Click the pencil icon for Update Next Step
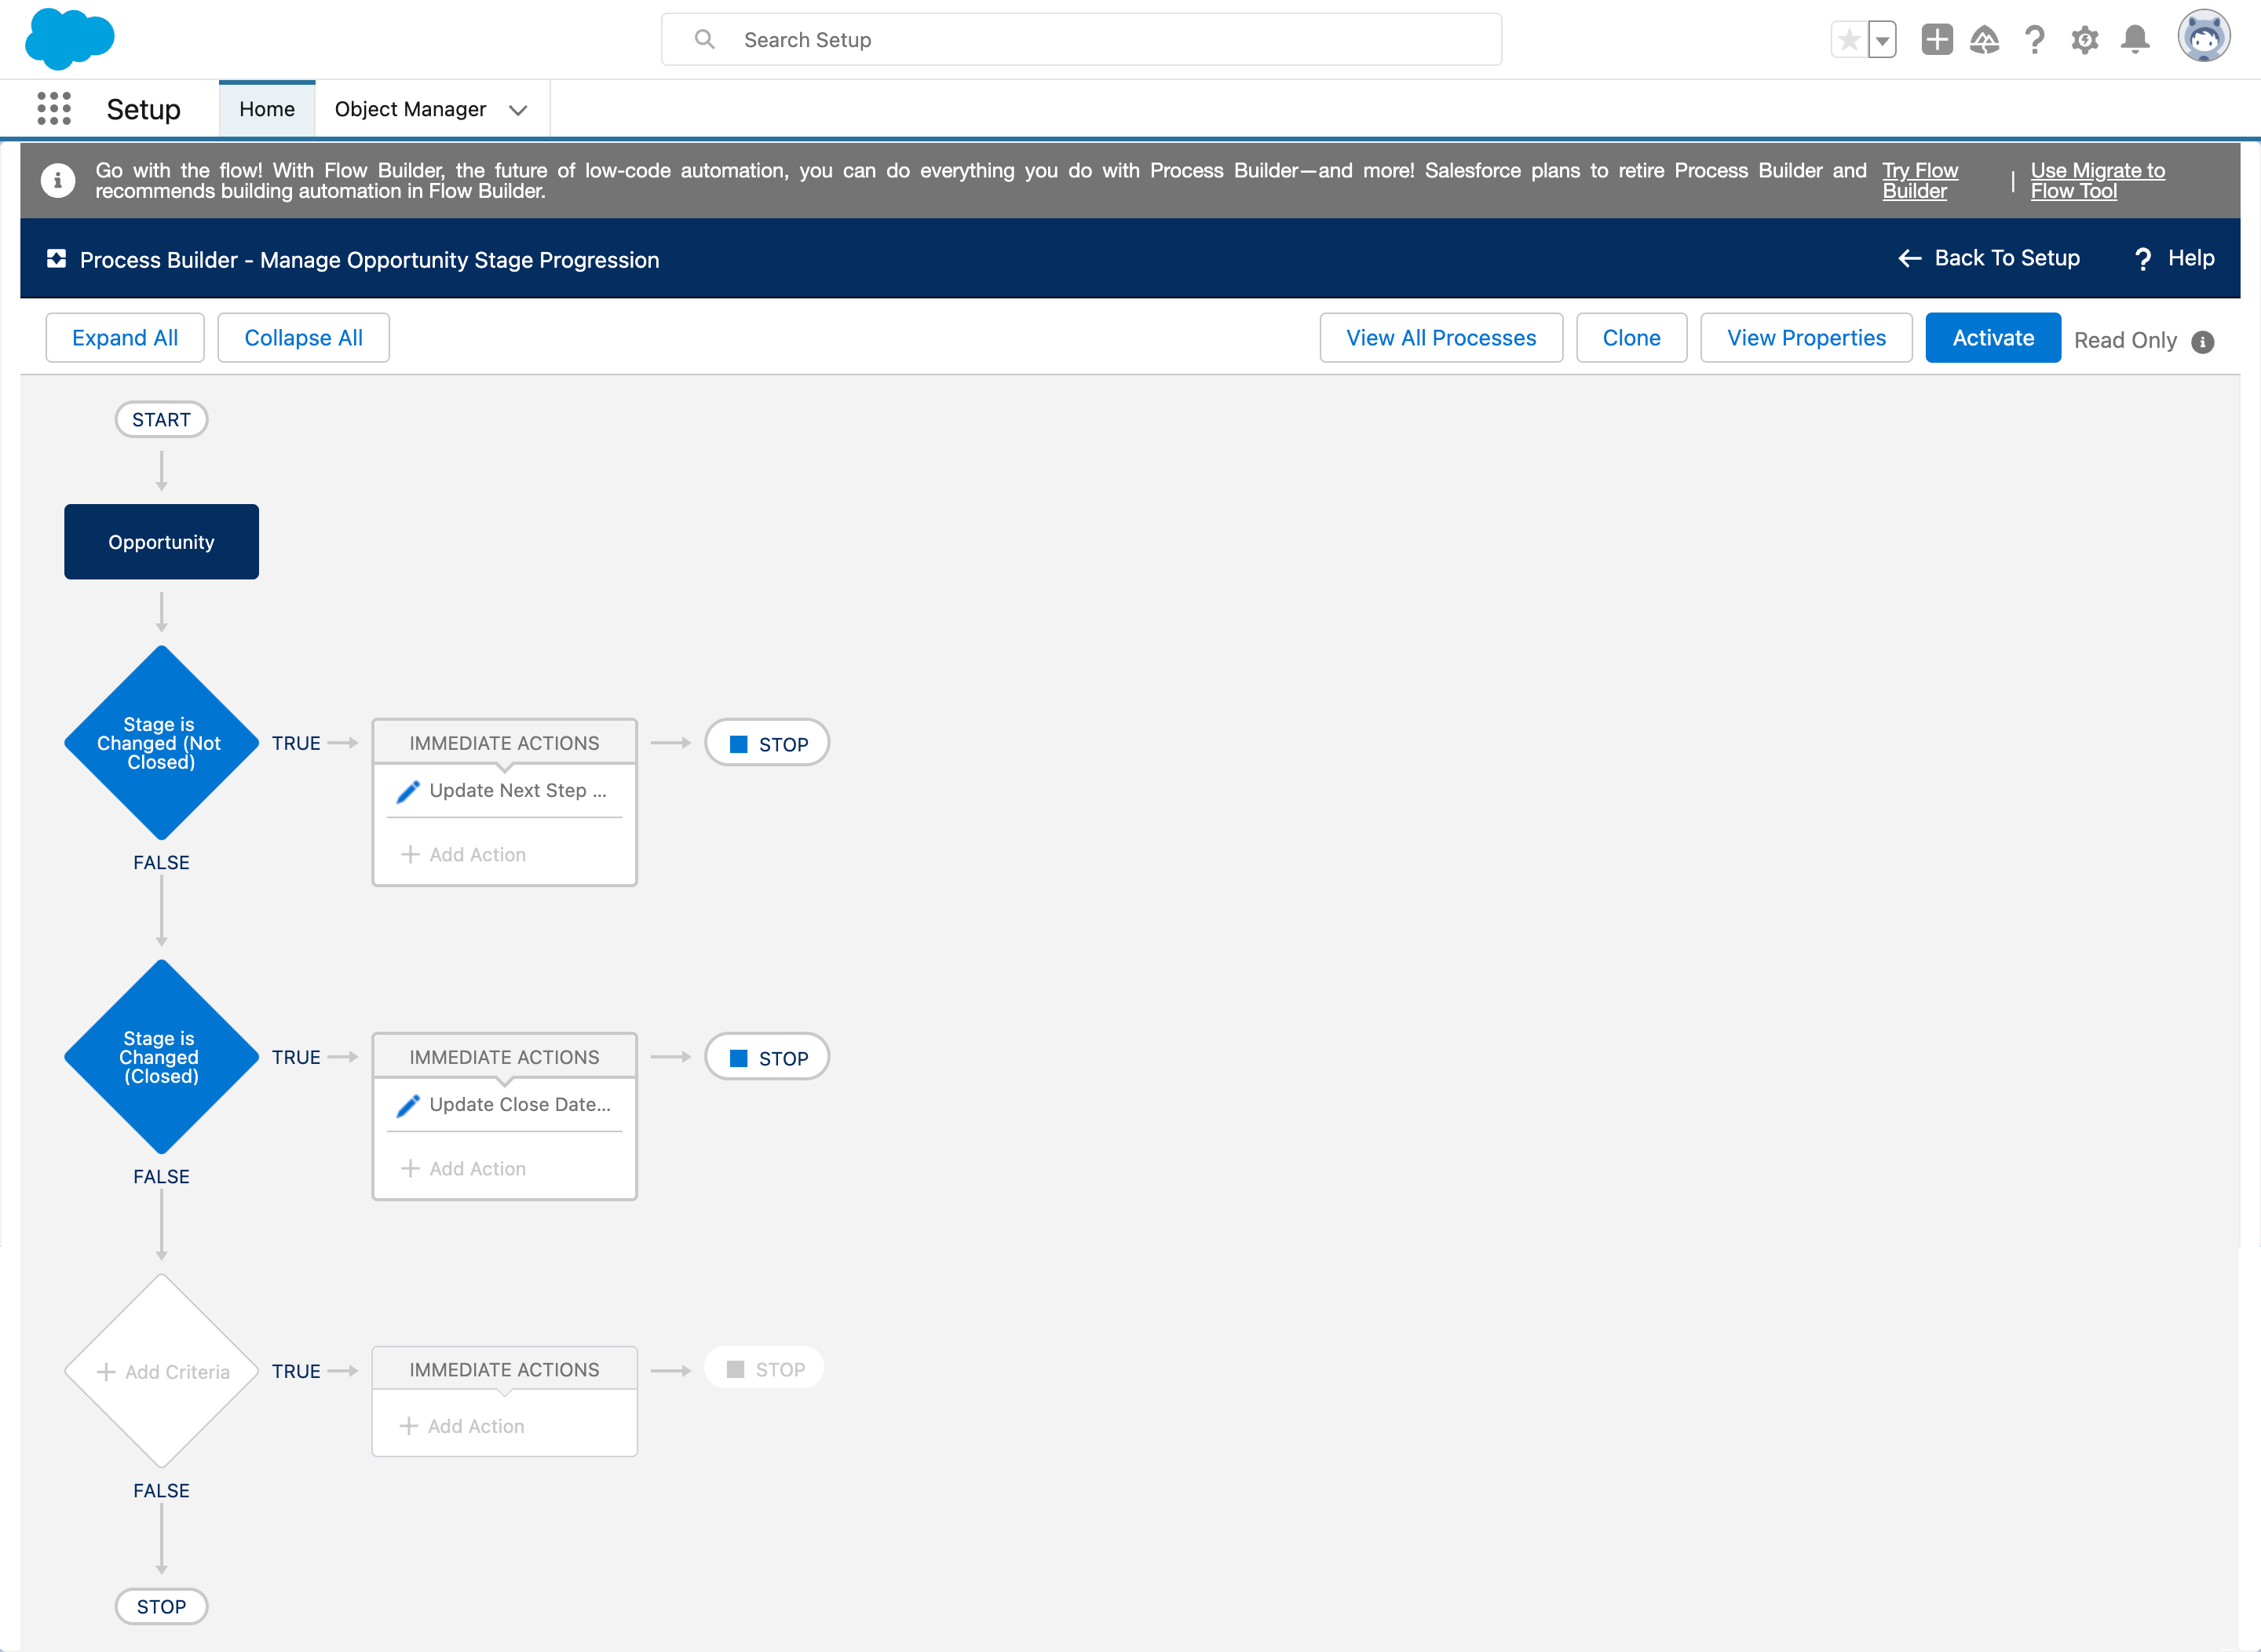This screenshot has height=1652, width=2261. 407,791
